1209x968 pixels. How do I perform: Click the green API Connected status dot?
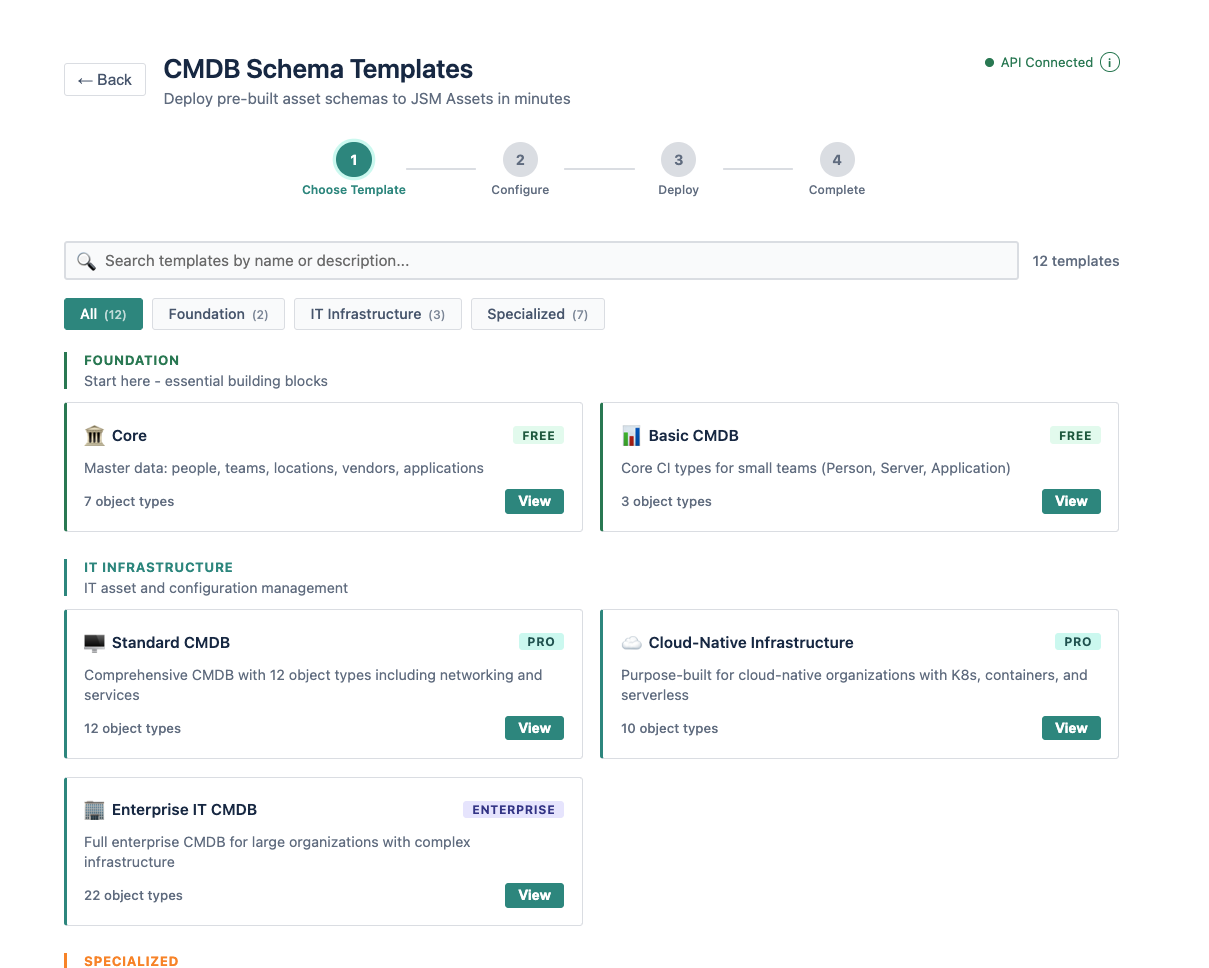988,61
